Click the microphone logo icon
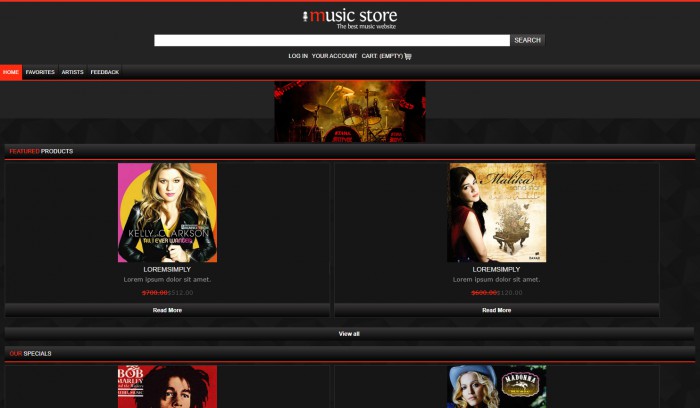The height and width of the screenshot is (408, 700). click(305, 17)
